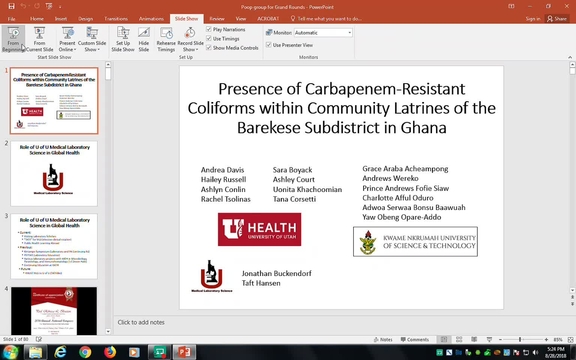Open Windows Start menu
Image resolution: width=576 pixels, height=360 pixels.
pos(10,352)
